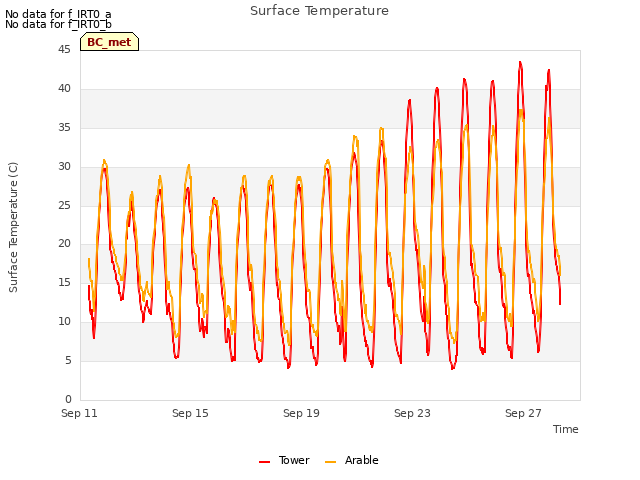Click the 25 y-axis tick label

point(64,205)
